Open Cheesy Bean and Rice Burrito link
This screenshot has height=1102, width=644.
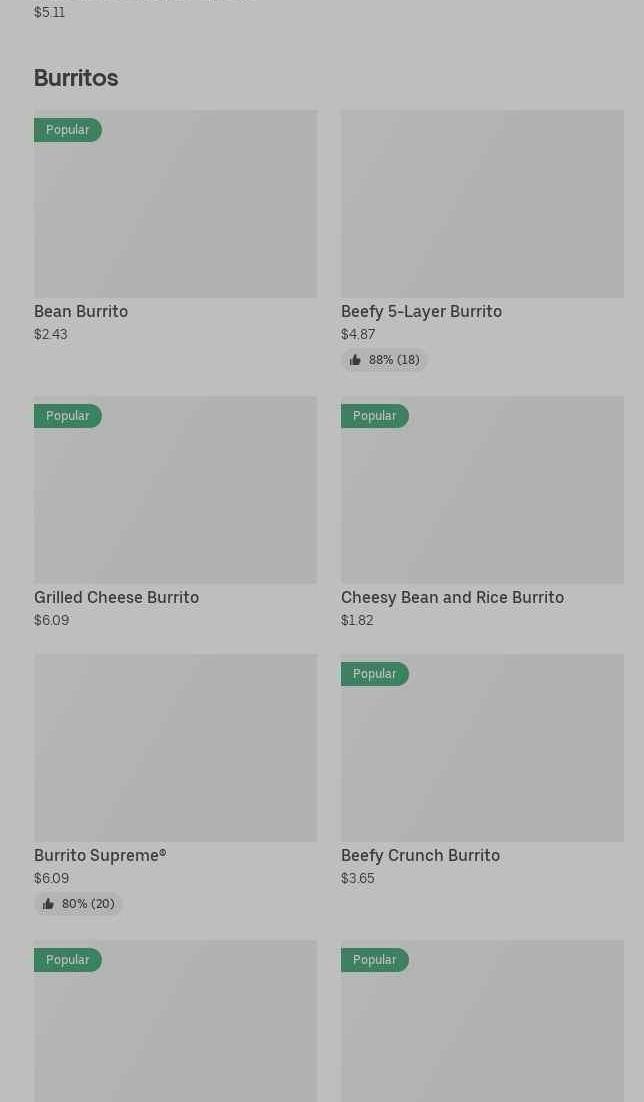[x=452, y=598]
